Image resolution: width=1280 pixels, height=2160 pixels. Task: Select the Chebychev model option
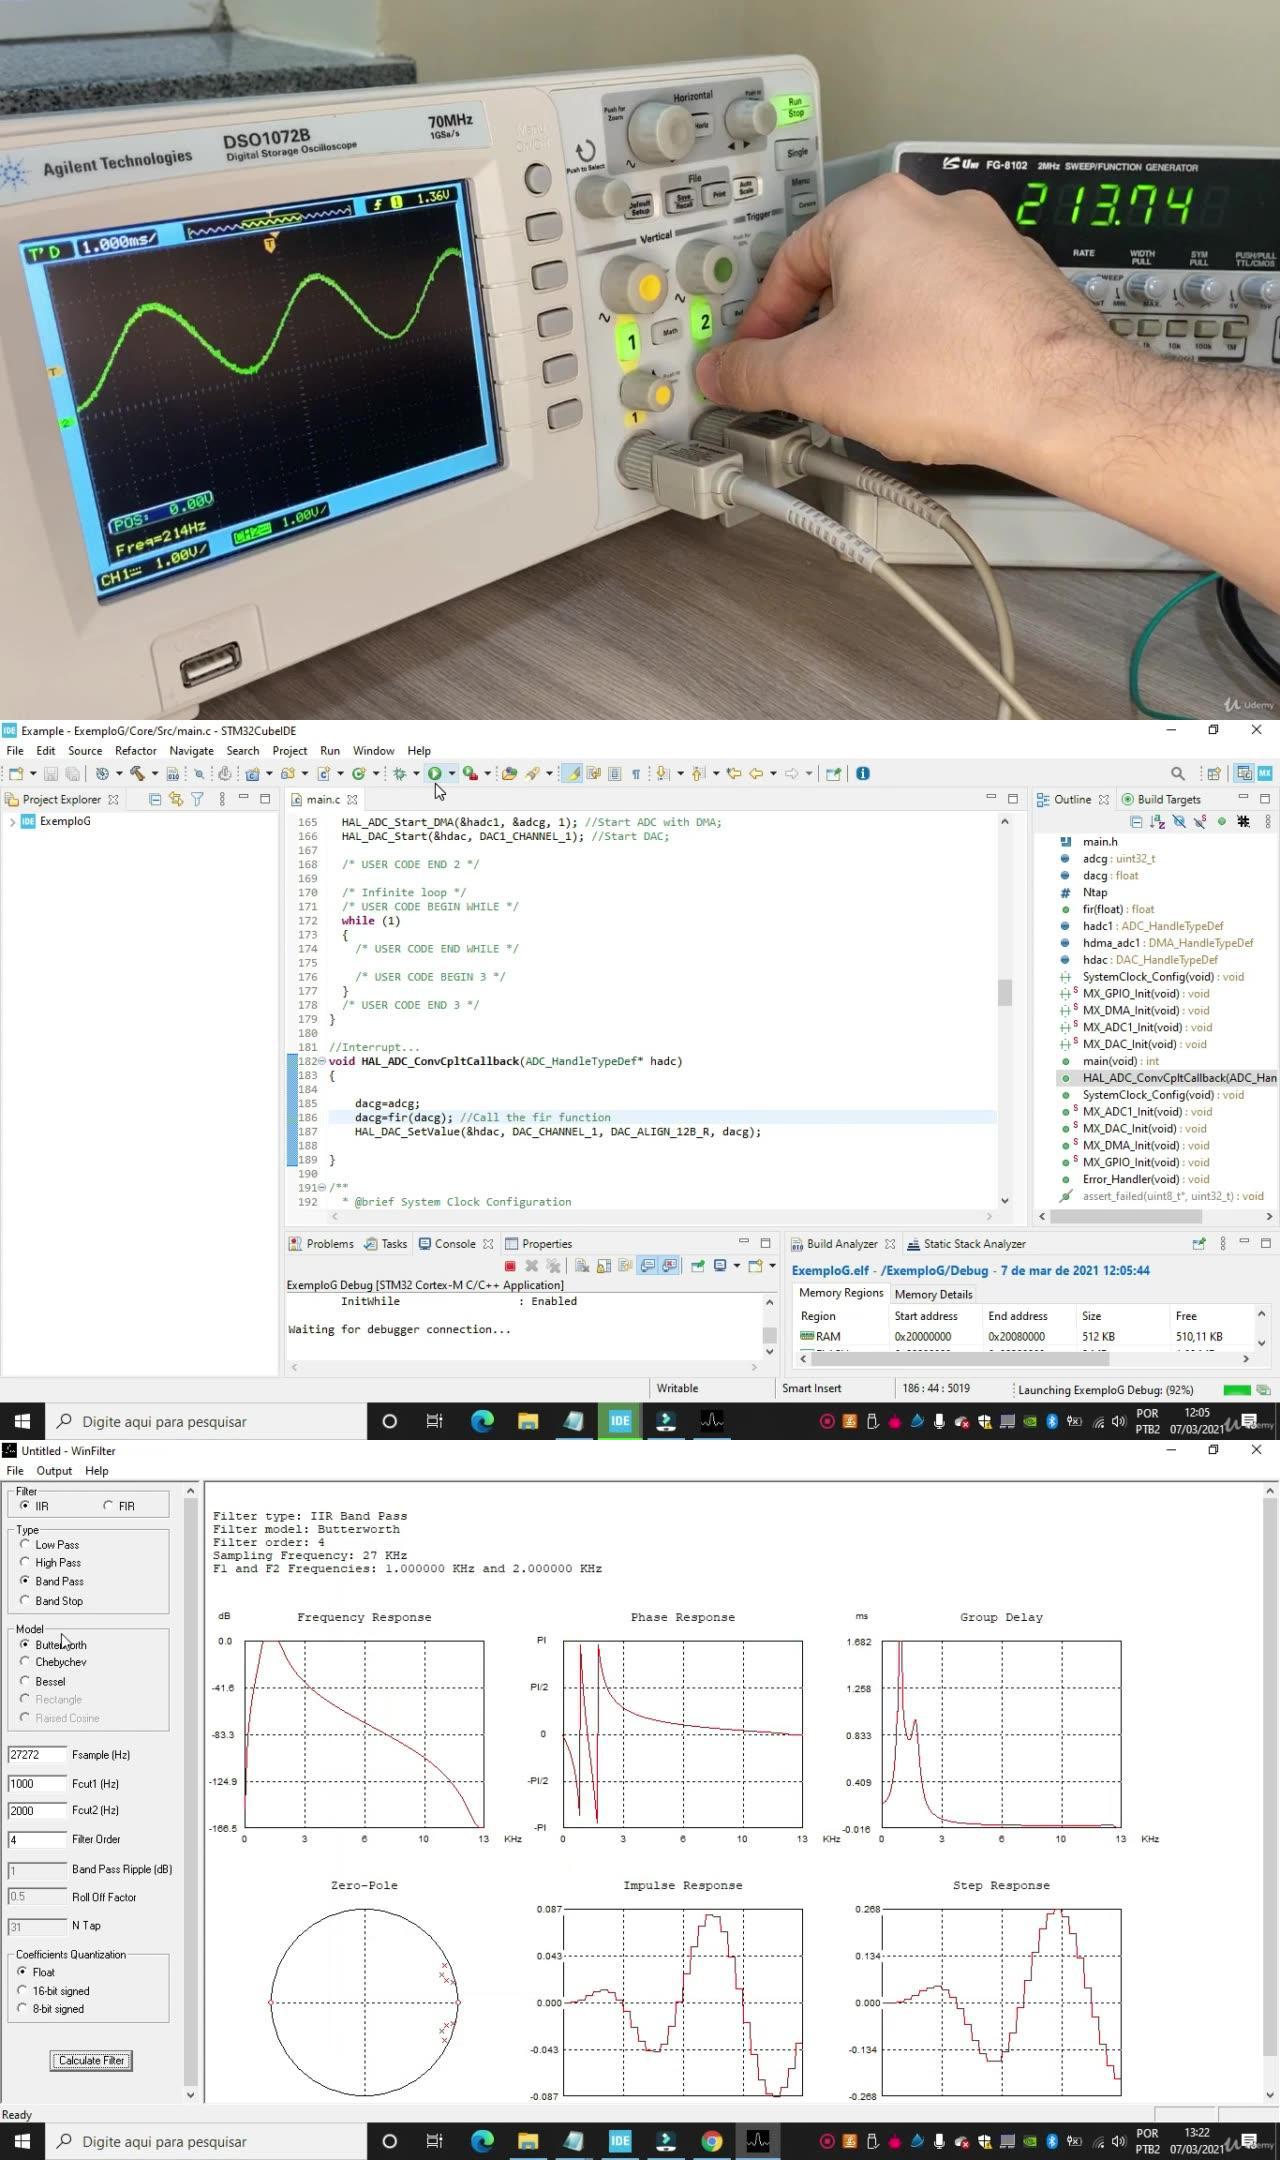pos(25,1662)
